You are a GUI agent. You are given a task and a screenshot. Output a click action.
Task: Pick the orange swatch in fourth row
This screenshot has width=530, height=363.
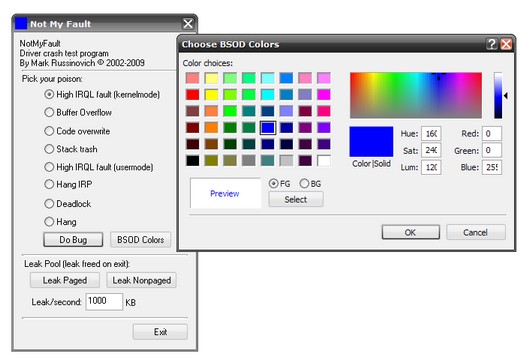click(211, 128)
